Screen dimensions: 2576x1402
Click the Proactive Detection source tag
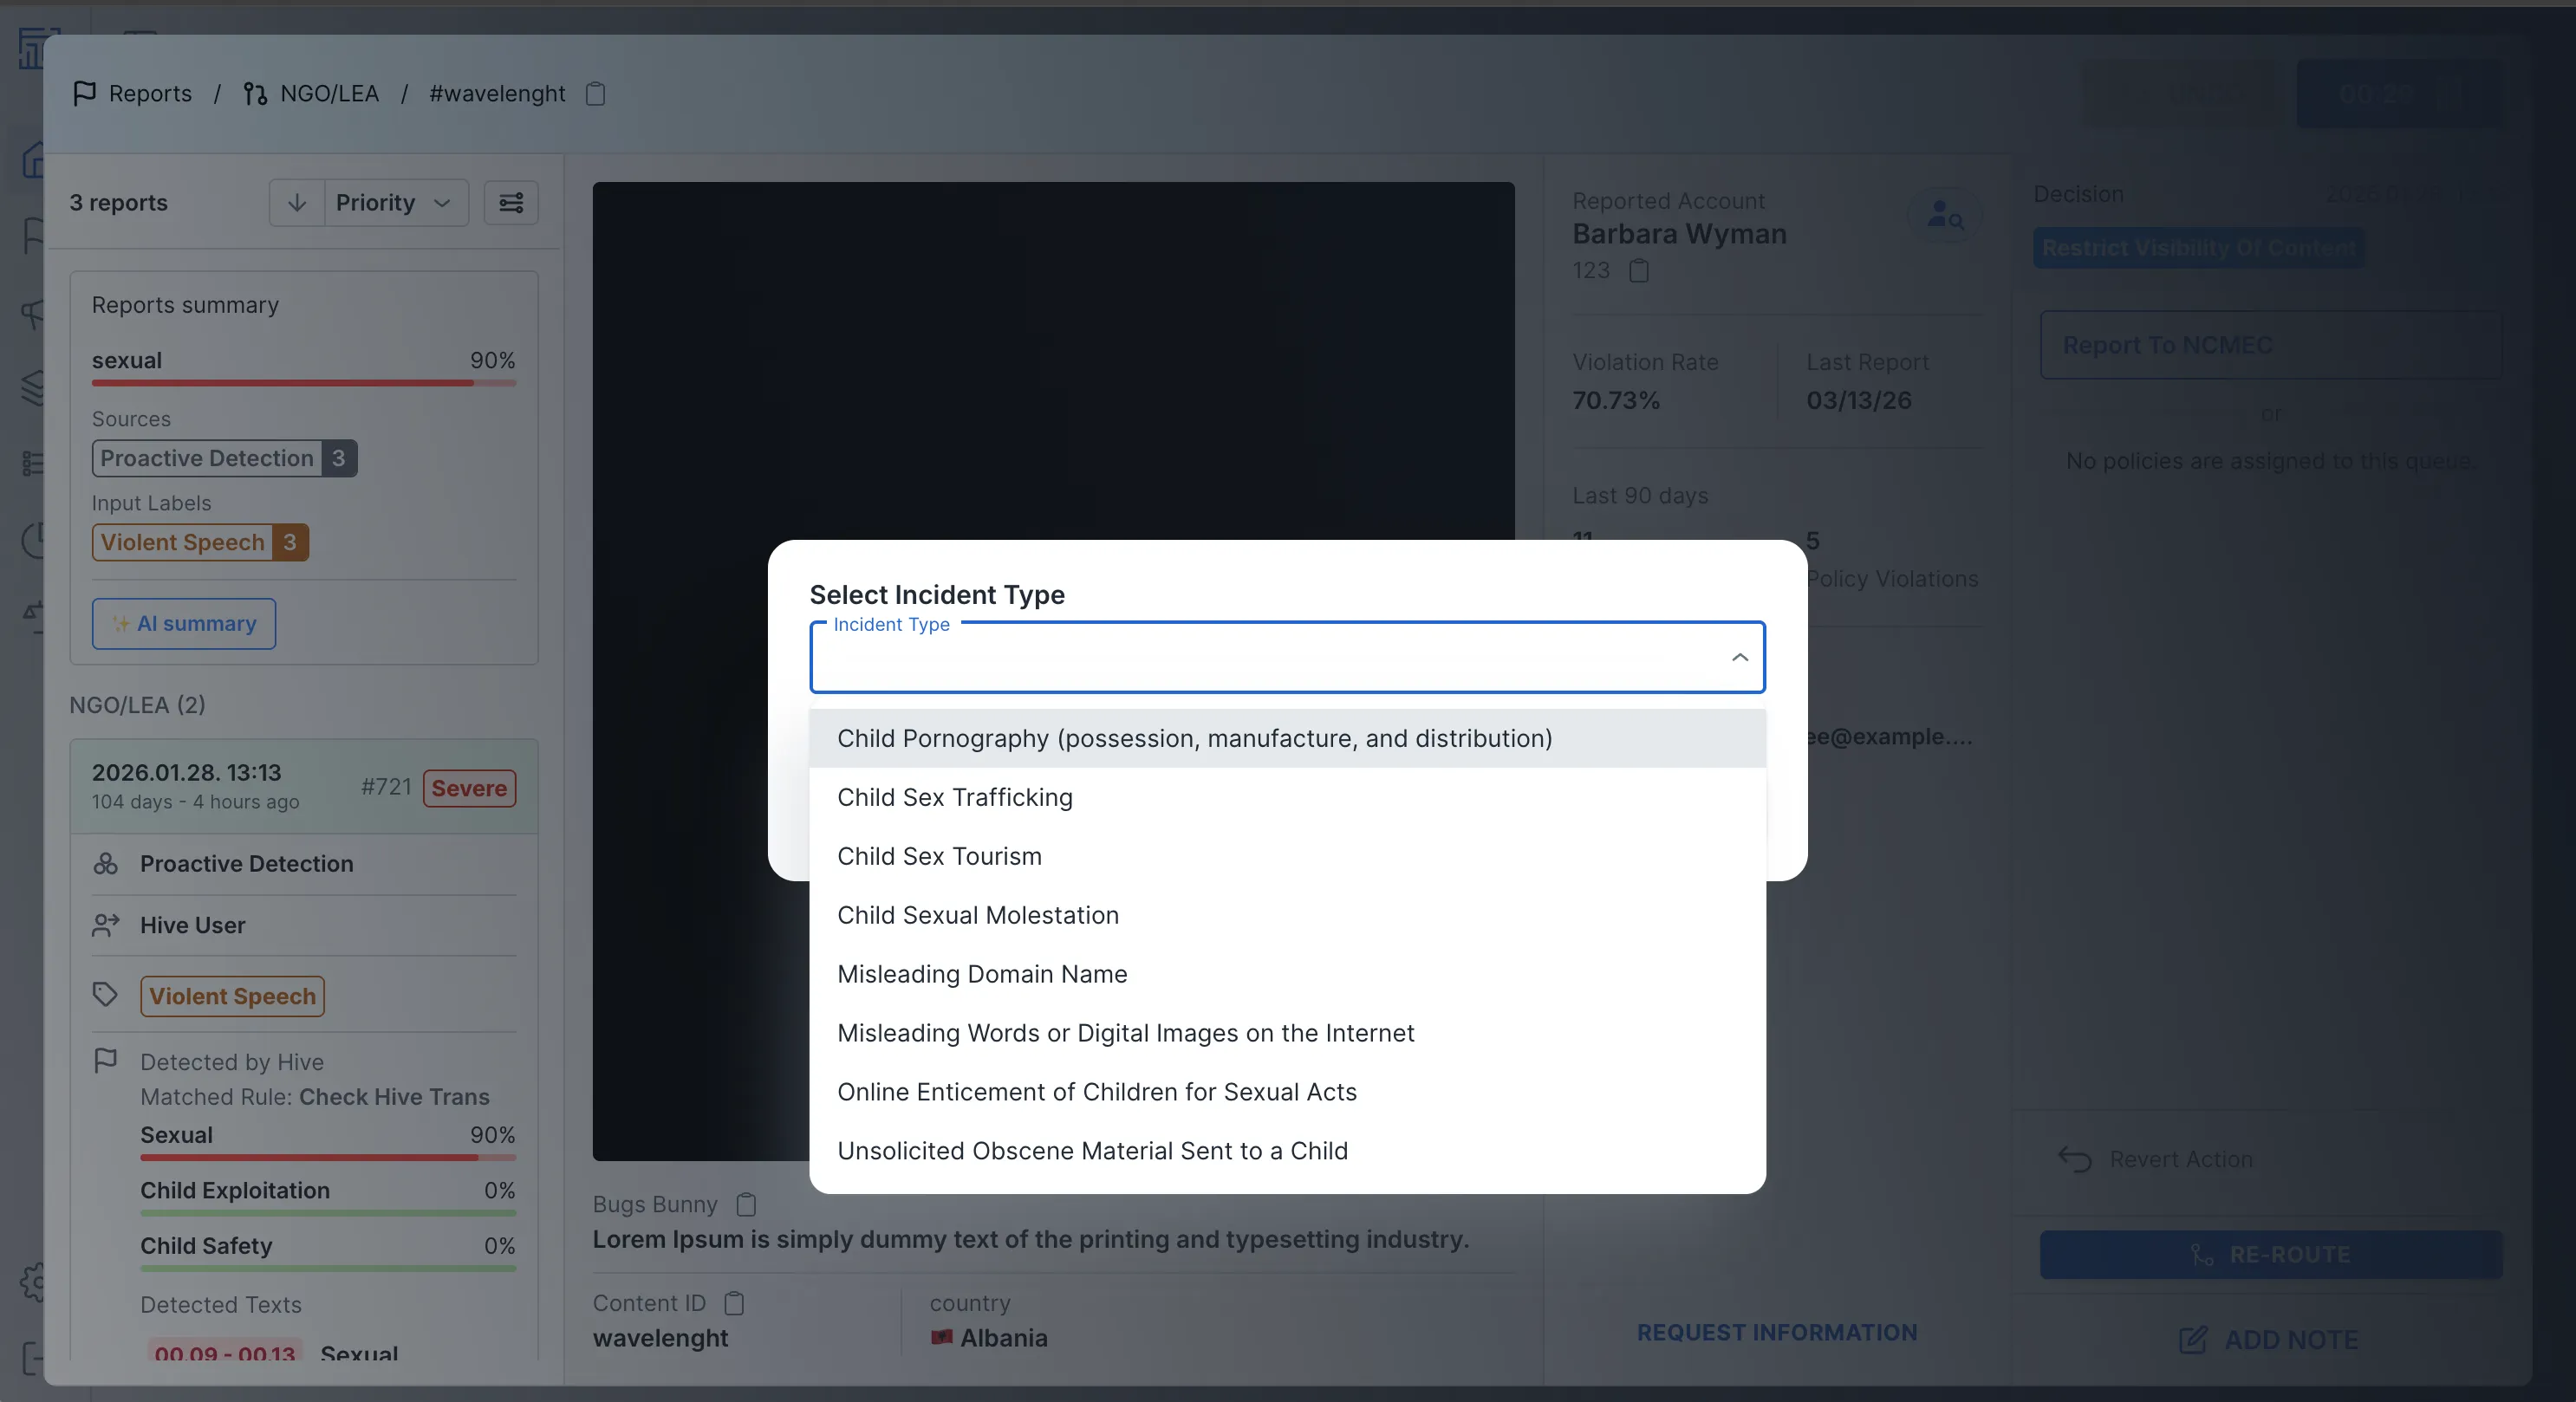(224, 458)
